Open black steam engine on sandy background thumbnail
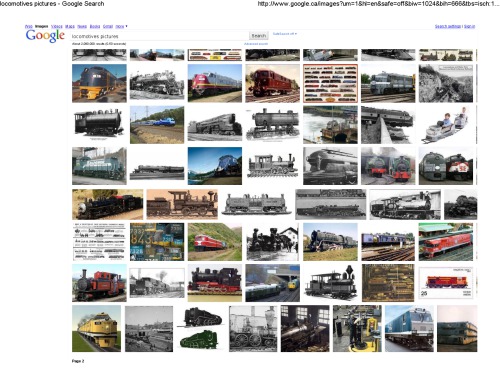The image size is (500, 386). click(x=108, y=204)
